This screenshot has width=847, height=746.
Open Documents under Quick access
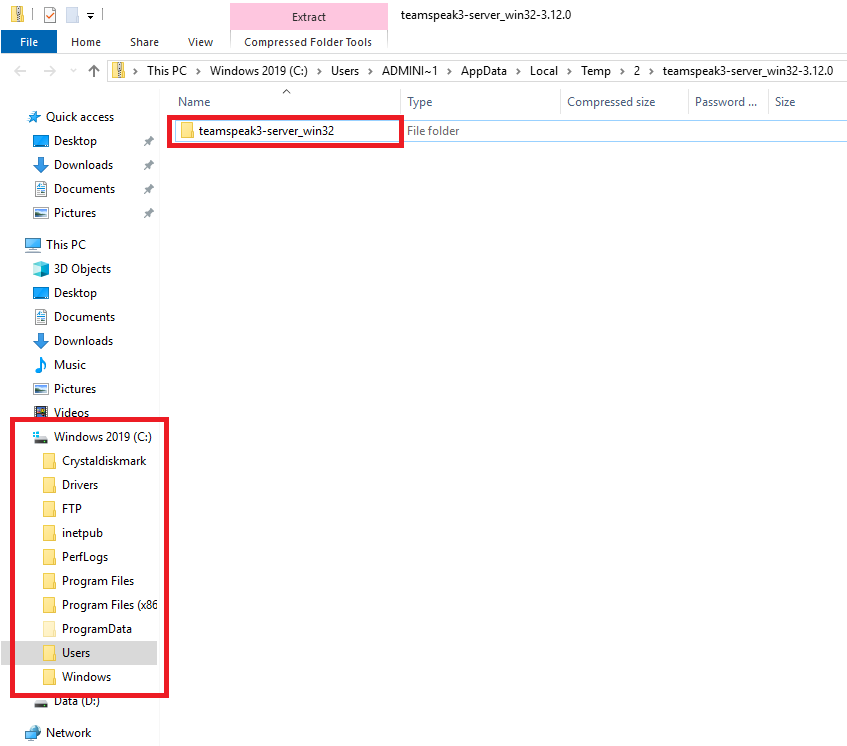(84, 189)
